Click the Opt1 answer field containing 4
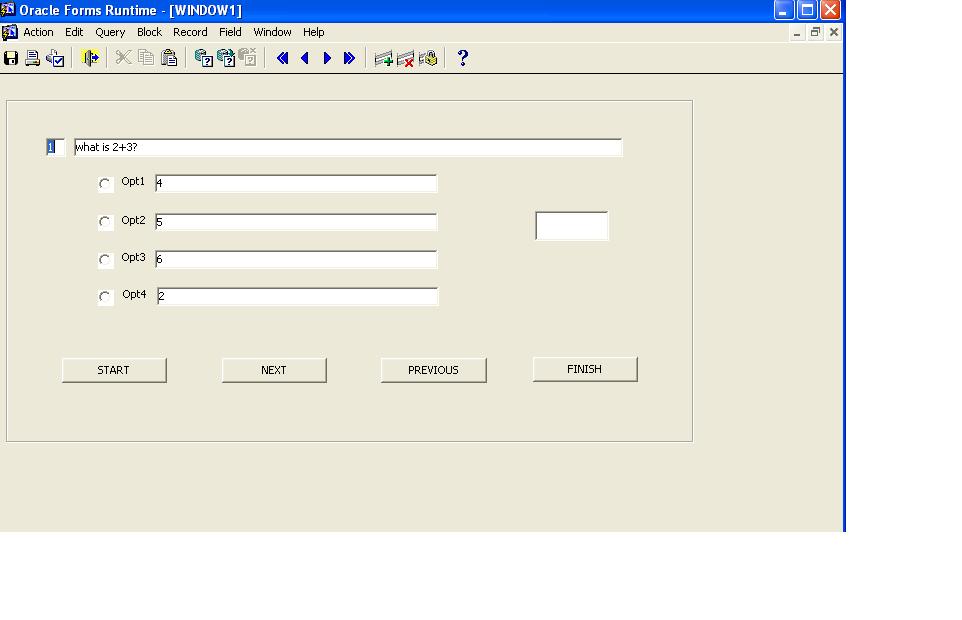 click(296, 183)
